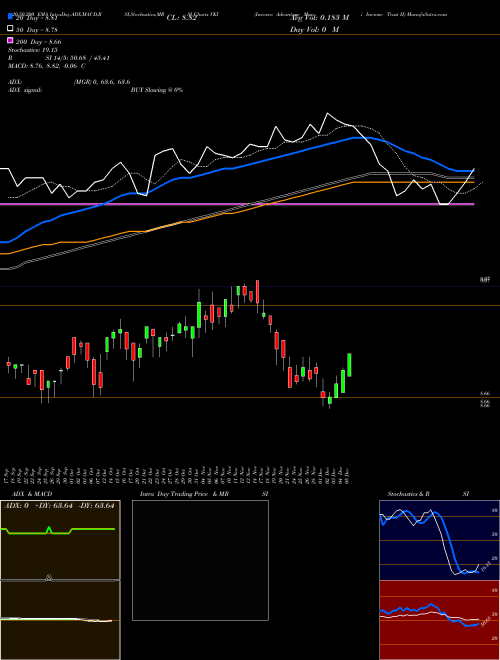Click the blue 20 Day legend swatch

tap(10, 17)
